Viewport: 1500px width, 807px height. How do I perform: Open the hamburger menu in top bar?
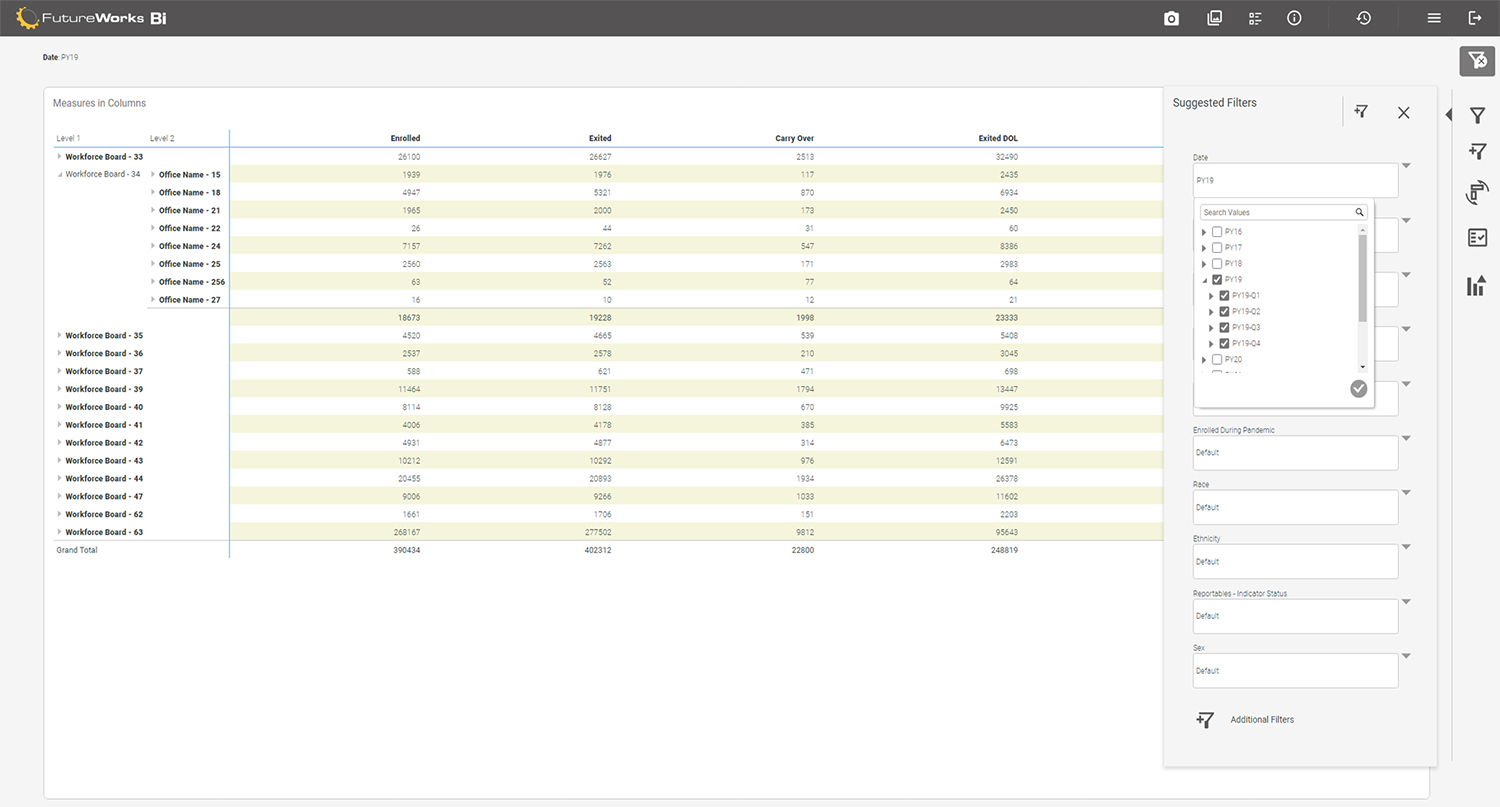[x=1434, y=18]
